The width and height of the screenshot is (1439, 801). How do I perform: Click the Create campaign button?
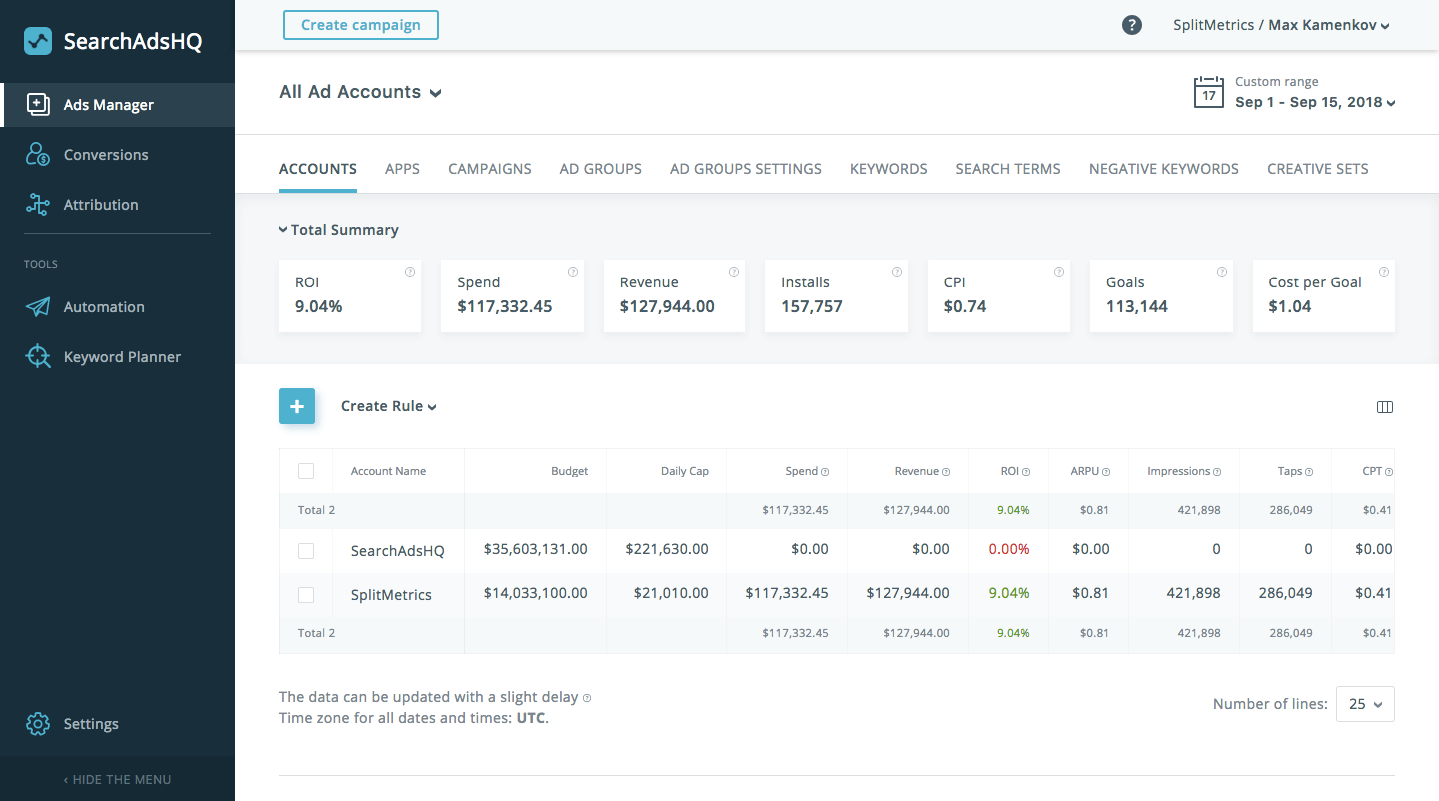[361, 25]
